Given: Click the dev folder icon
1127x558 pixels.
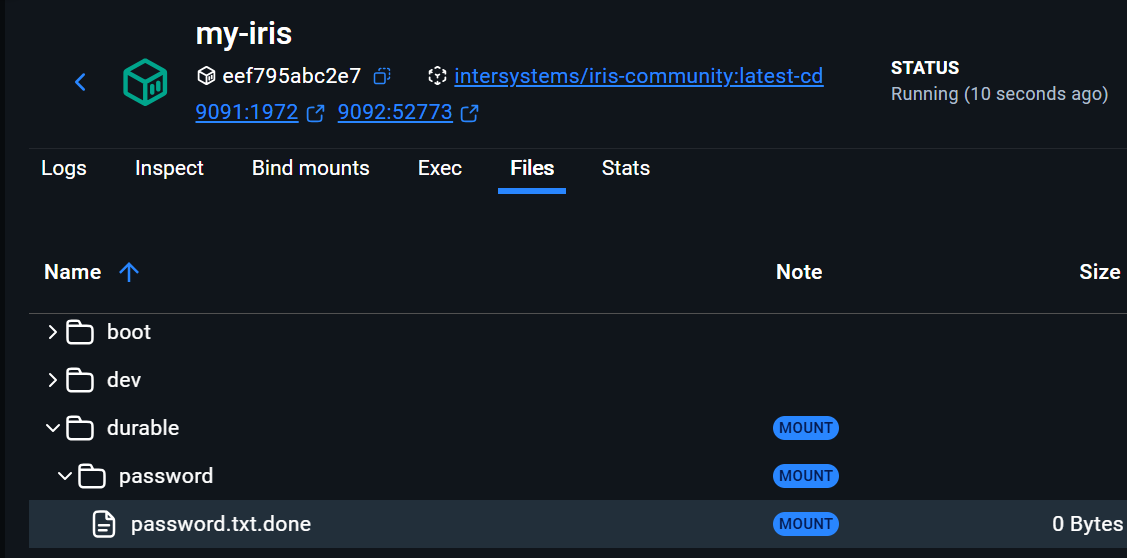Looking at the screenshot, I should point(80,380).
